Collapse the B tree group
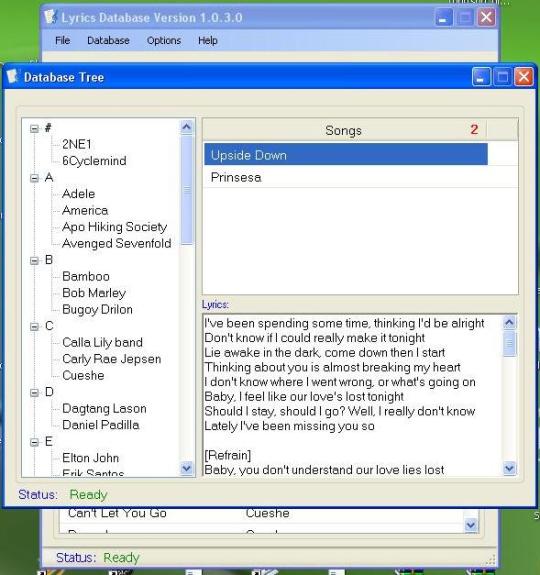This screenshot has width=540, height=575. tap(34, 261)
